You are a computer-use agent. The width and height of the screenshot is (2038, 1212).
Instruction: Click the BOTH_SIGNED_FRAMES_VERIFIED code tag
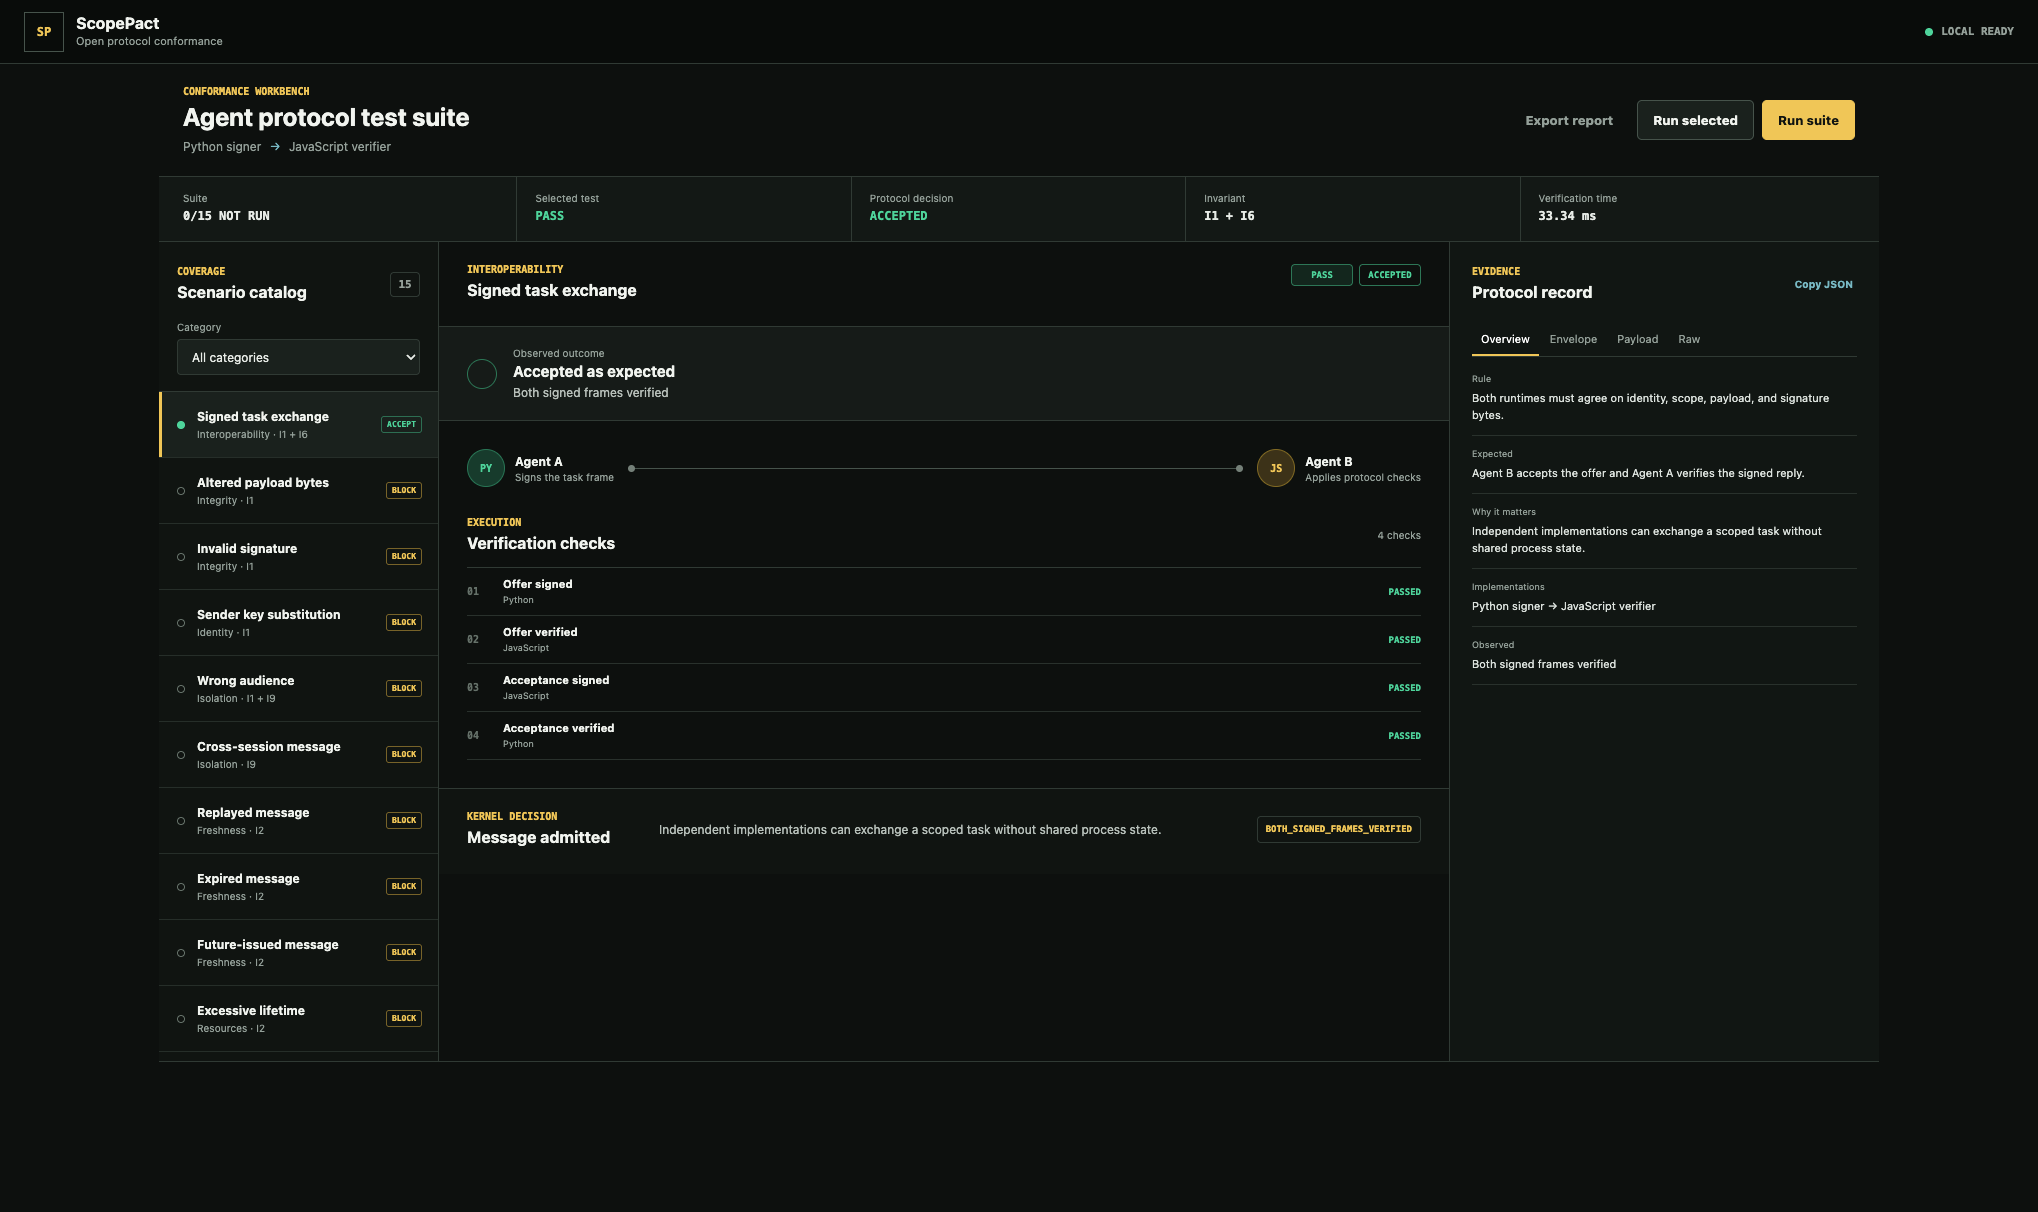1339,829
